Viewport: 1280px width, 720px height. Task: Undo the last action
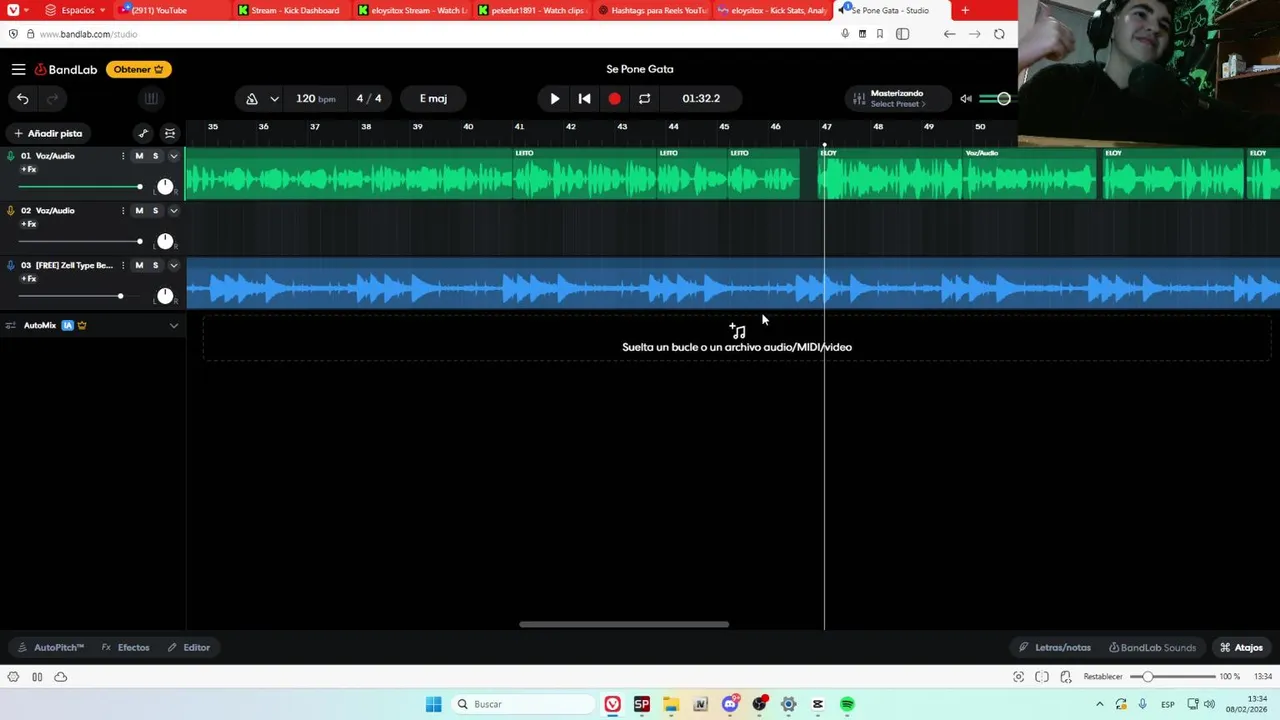pos(23,98)
